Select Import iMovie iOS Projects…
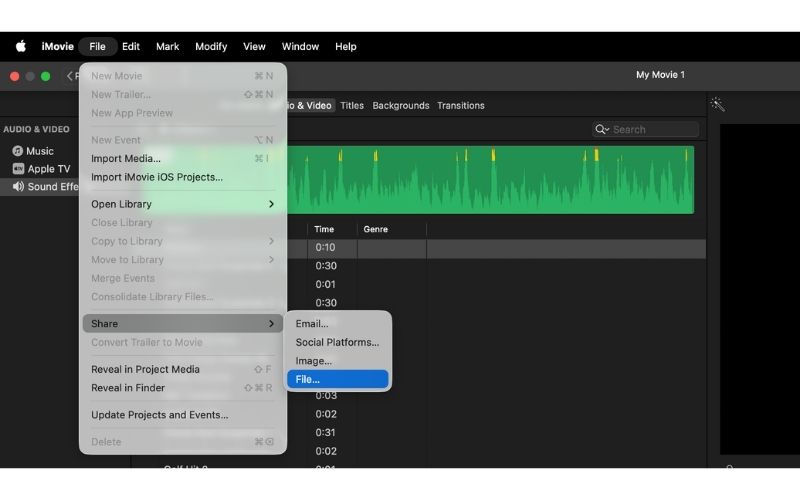Viewport: 800px width, 500px height. (x=183, y=177)
